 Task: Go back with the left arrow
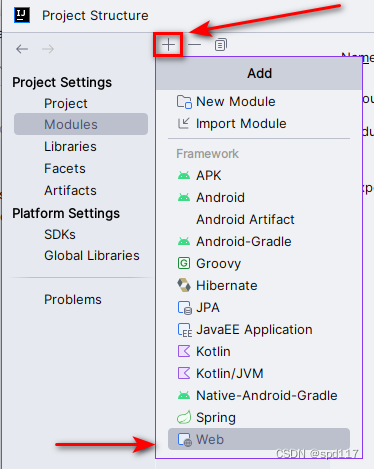point(22,49)
